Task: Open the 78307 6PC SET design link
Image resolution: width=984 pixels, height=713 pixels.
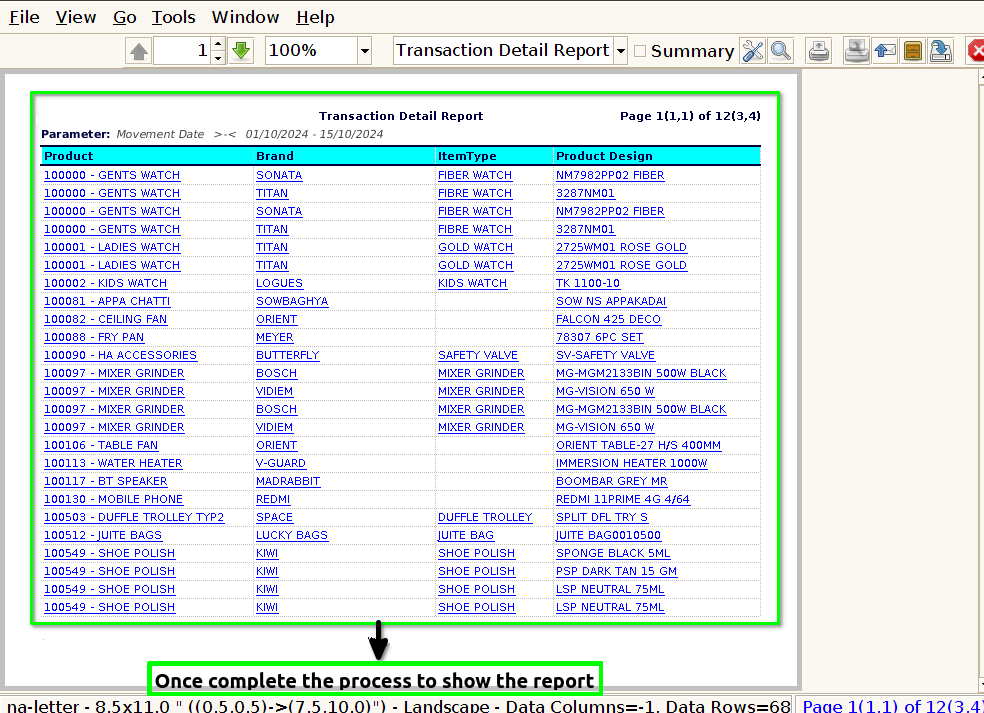Action: pyautogui.click(x=600, y=337)
